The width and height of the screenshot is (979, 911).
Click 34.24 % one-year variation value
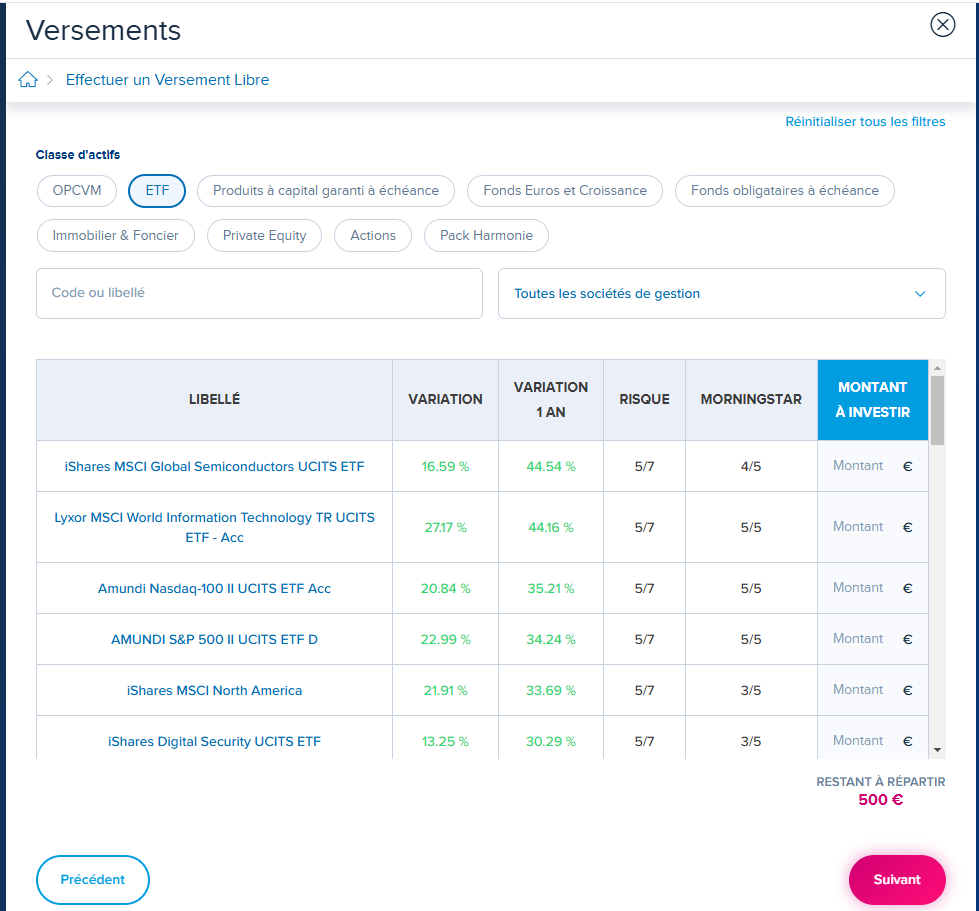551,639
